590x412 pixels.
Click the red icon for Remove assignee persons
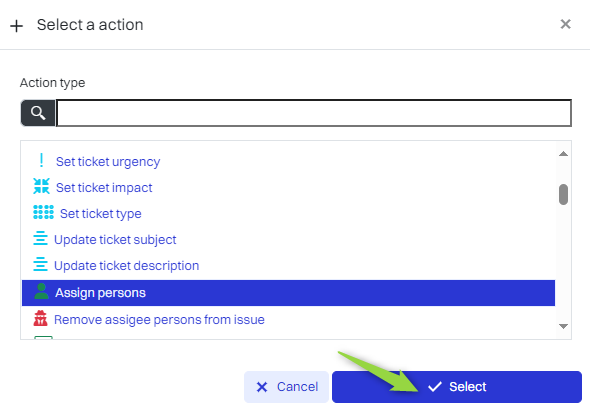point(40,318)
